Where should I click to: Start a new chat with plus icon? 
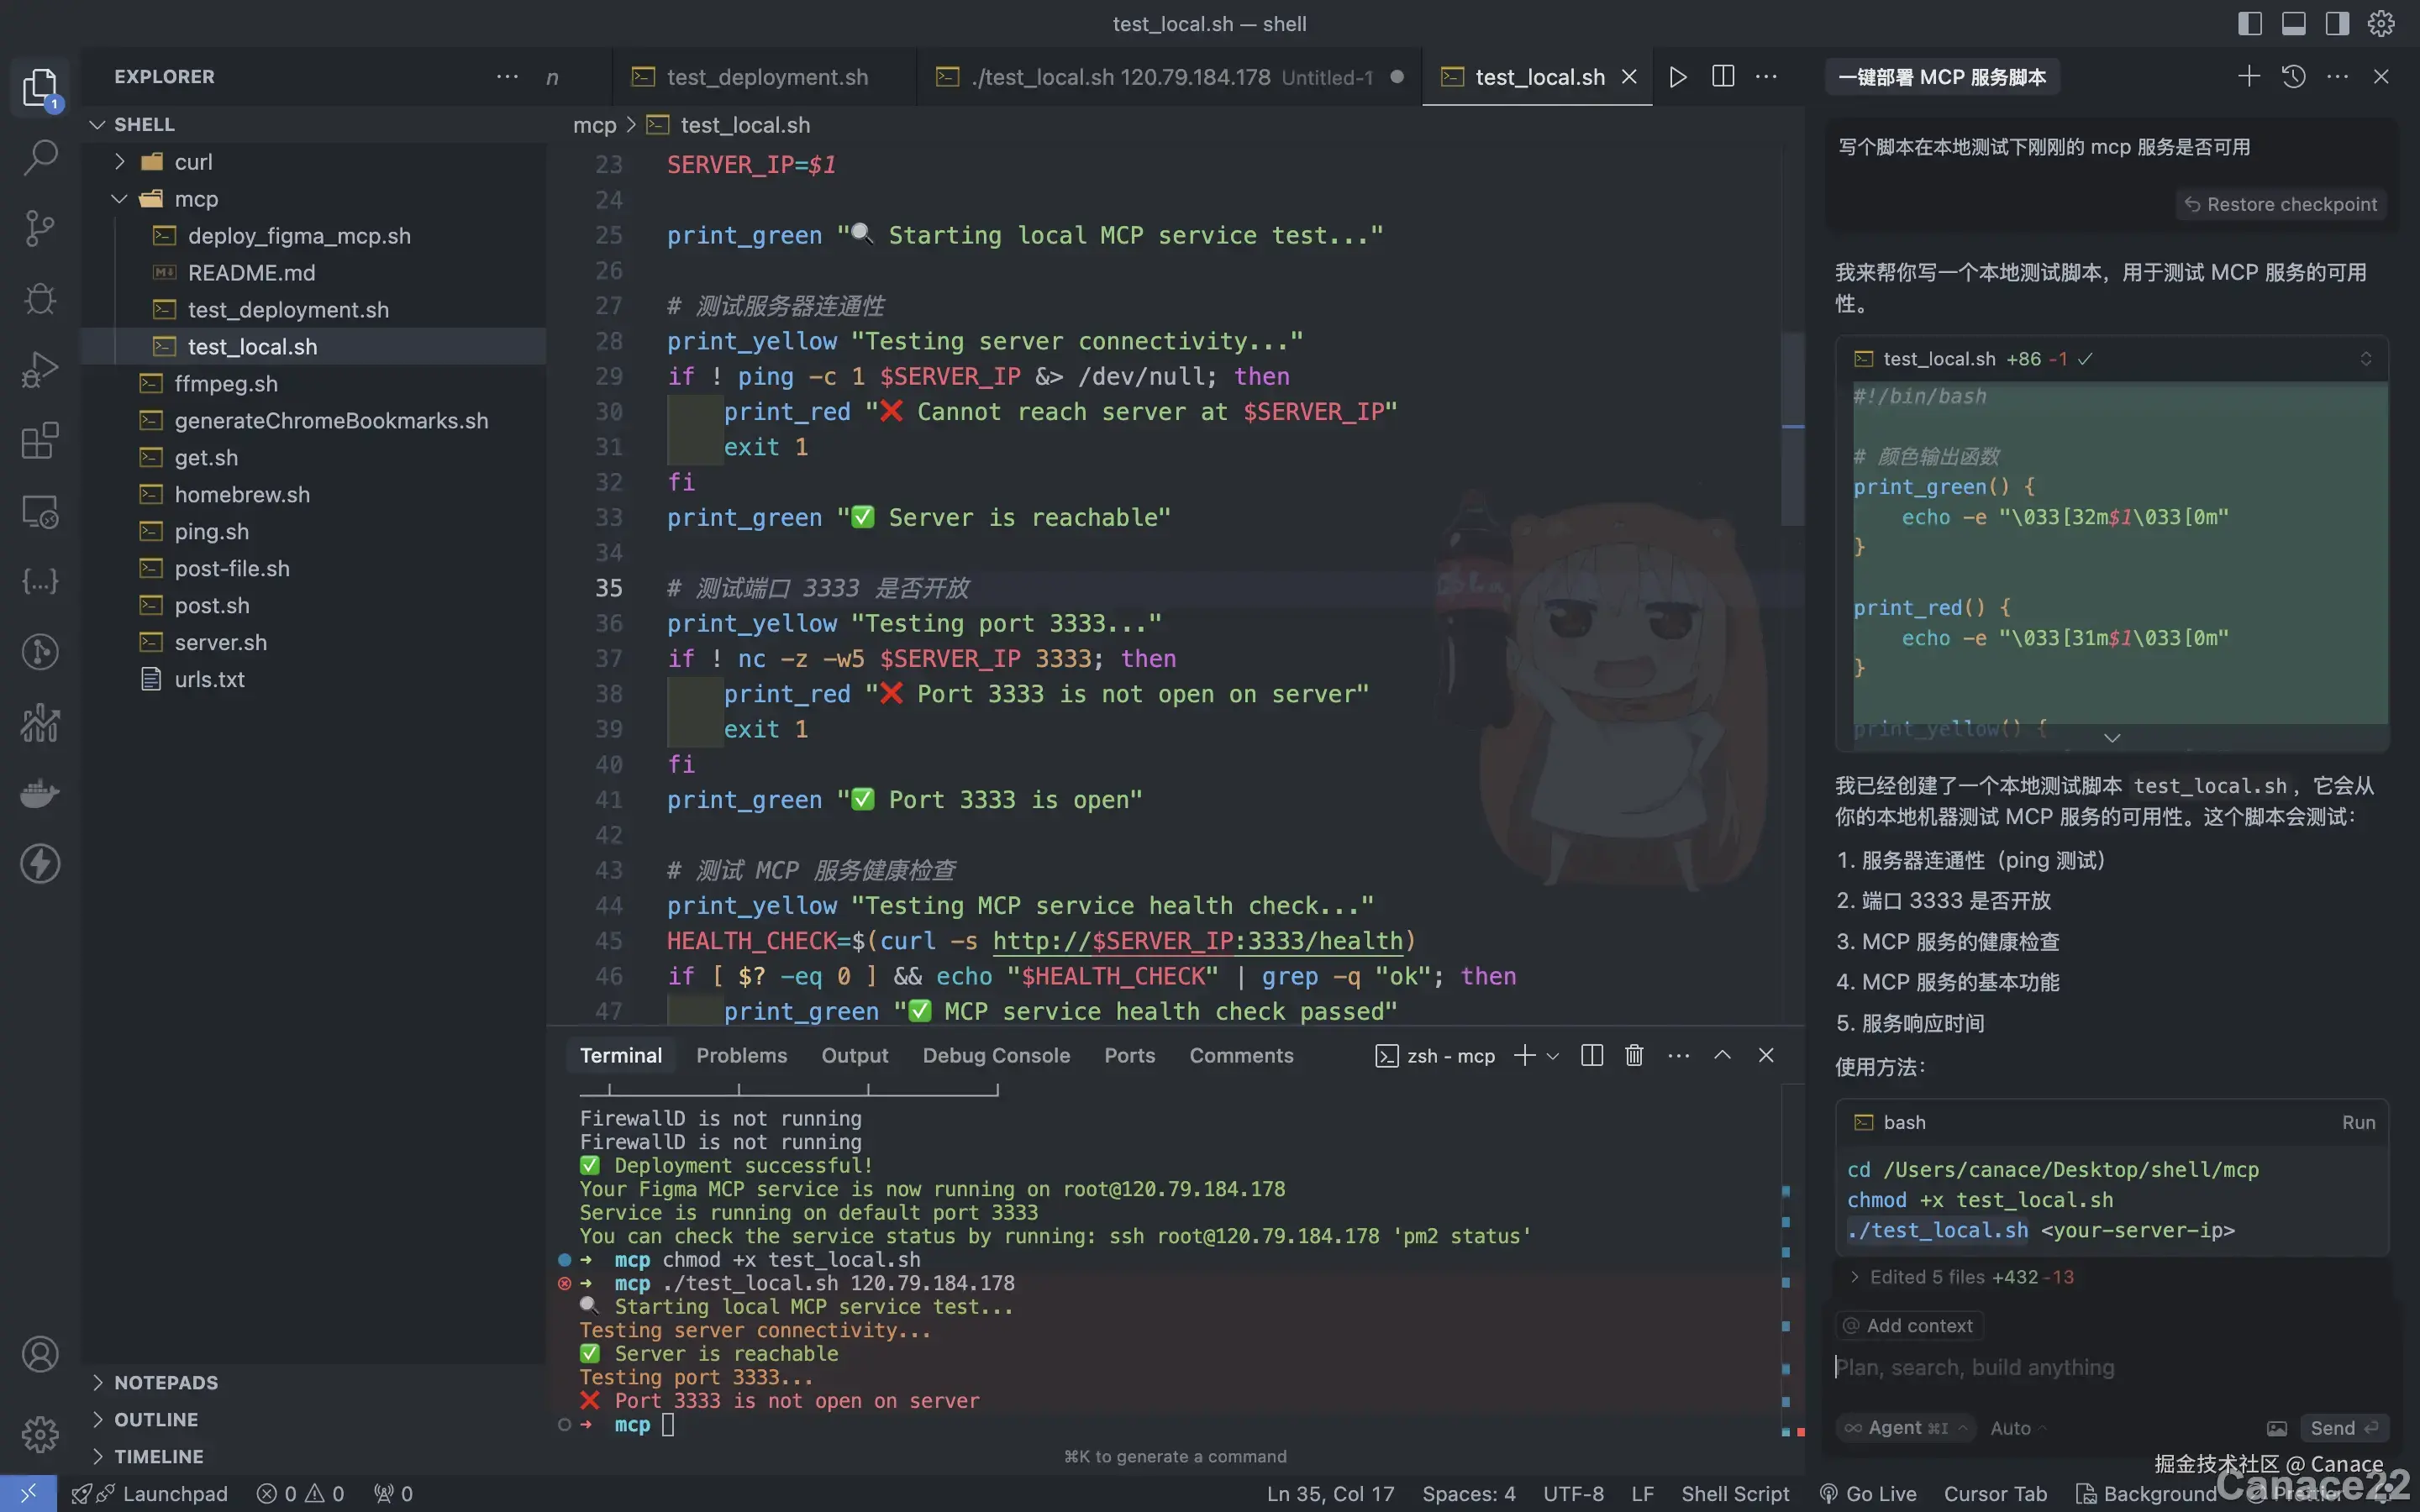[2248, 77]
